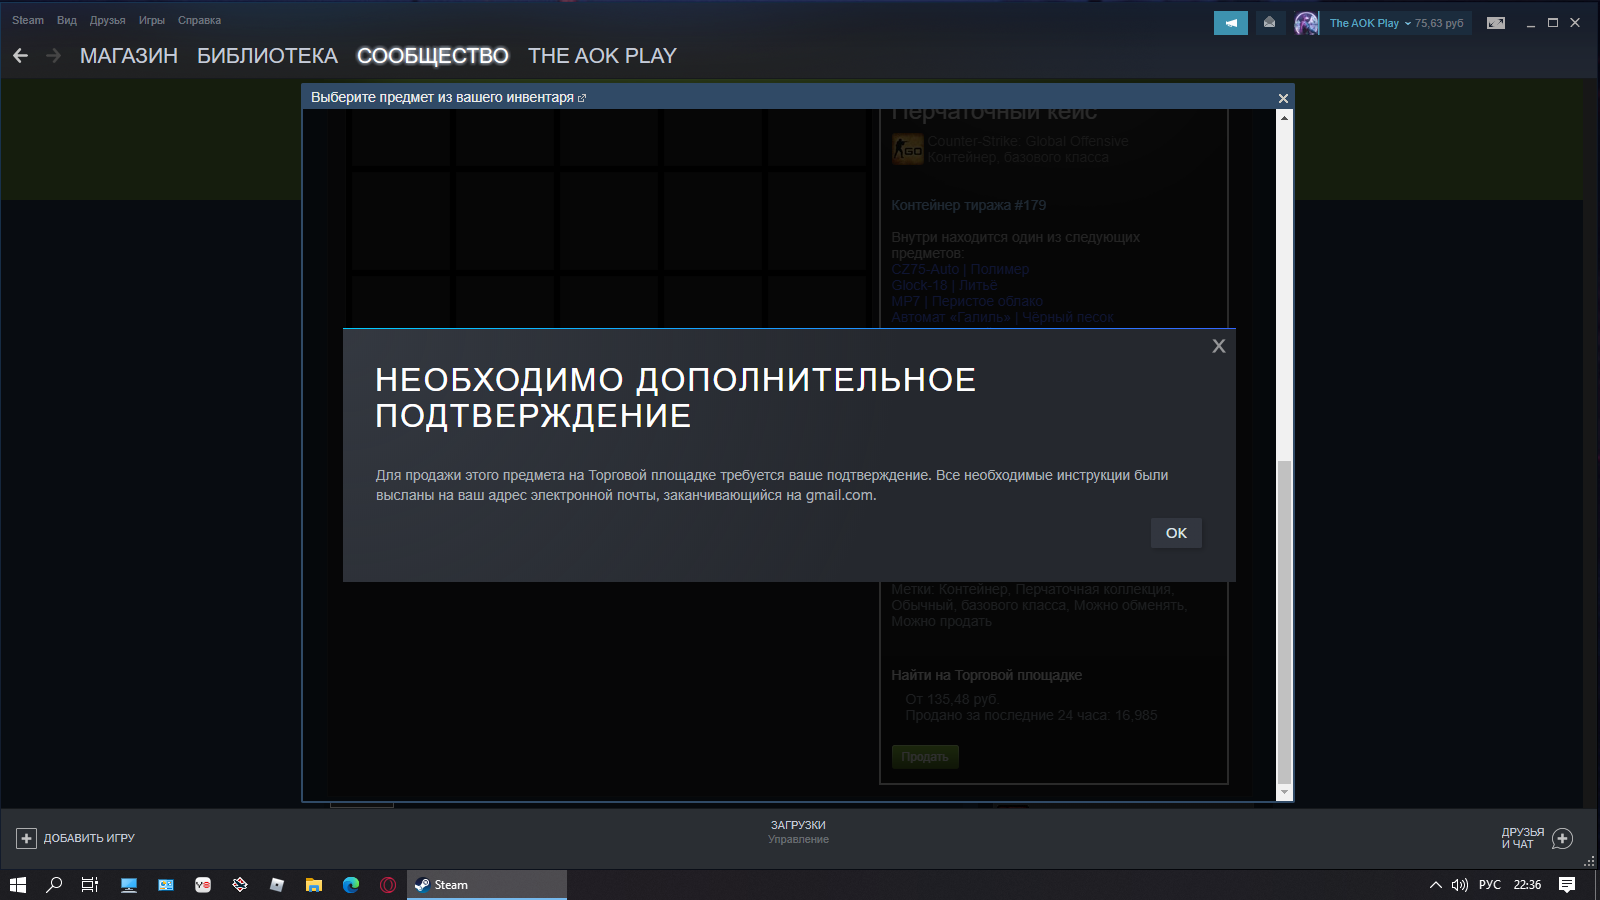The image size is (1600, 900).
Task: Click the Counter-Strike game icon
Action: (x=908, y=150)
